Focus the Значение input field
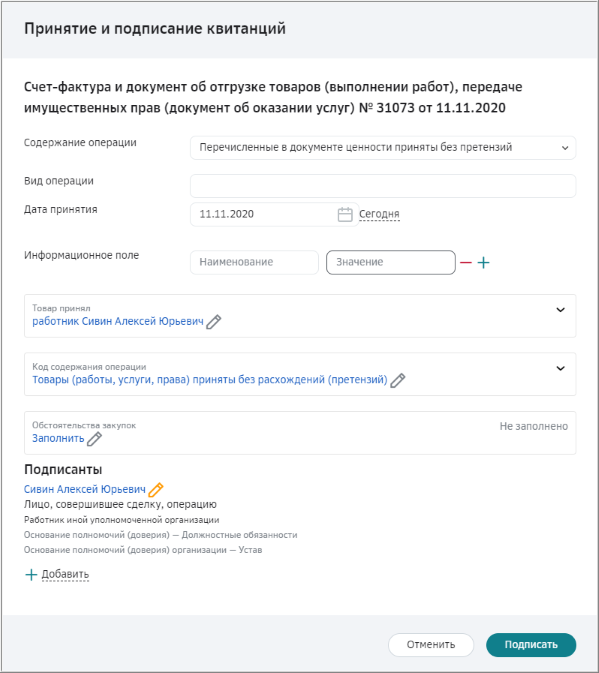599x673 pixels. (391, 262)
